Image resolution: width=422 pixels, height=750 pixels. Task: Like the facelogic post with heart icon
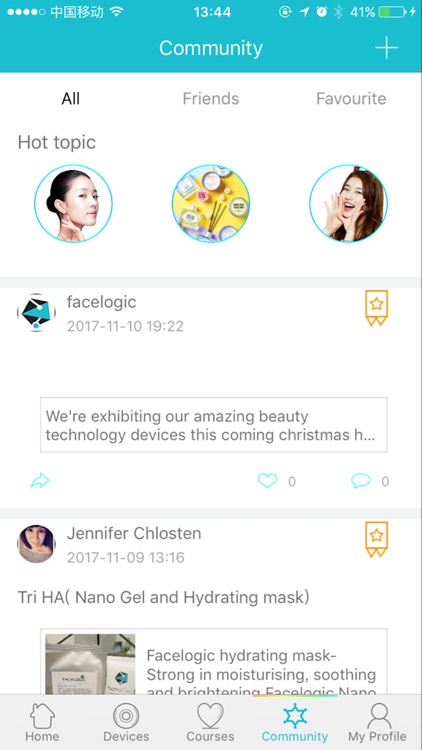tap(267, 480)
